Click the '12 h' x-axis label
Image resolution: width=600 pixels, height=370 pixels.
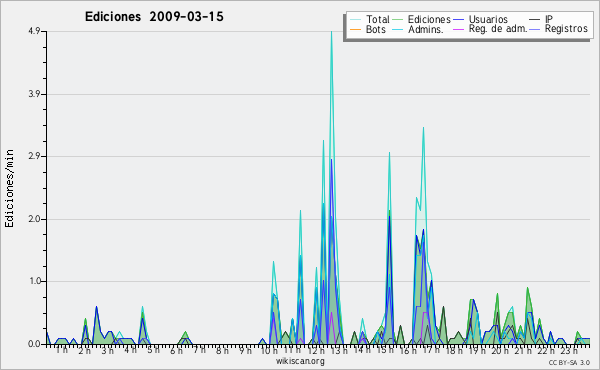click(316, 350)
